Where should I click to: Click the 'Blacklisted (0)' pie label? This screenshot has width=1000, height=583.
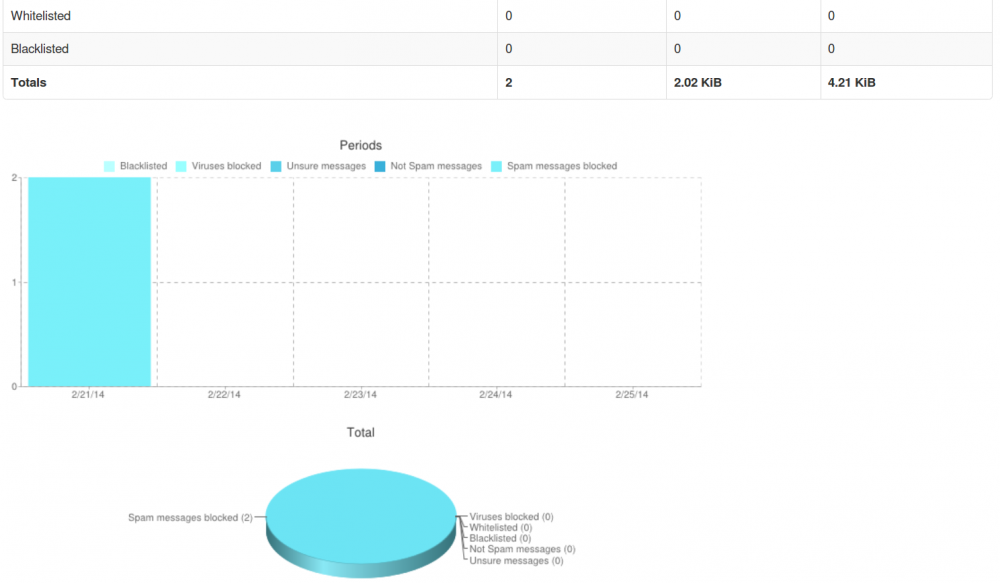point(500,539)
